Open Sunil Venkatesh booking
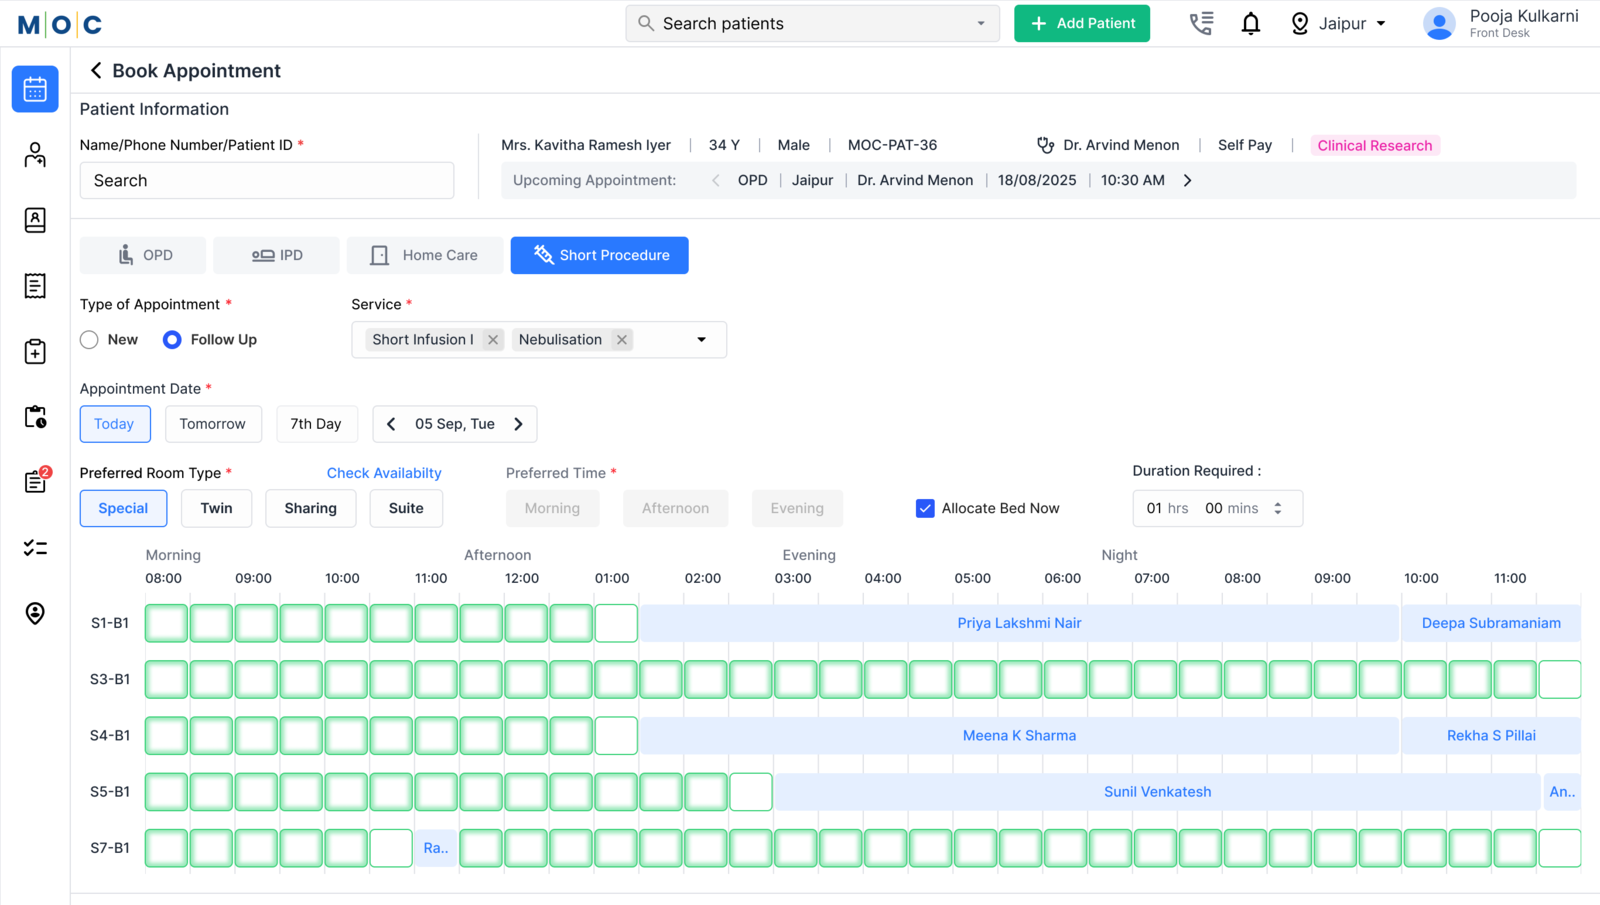The image size is (1600, 905). tap(1157, 791)
